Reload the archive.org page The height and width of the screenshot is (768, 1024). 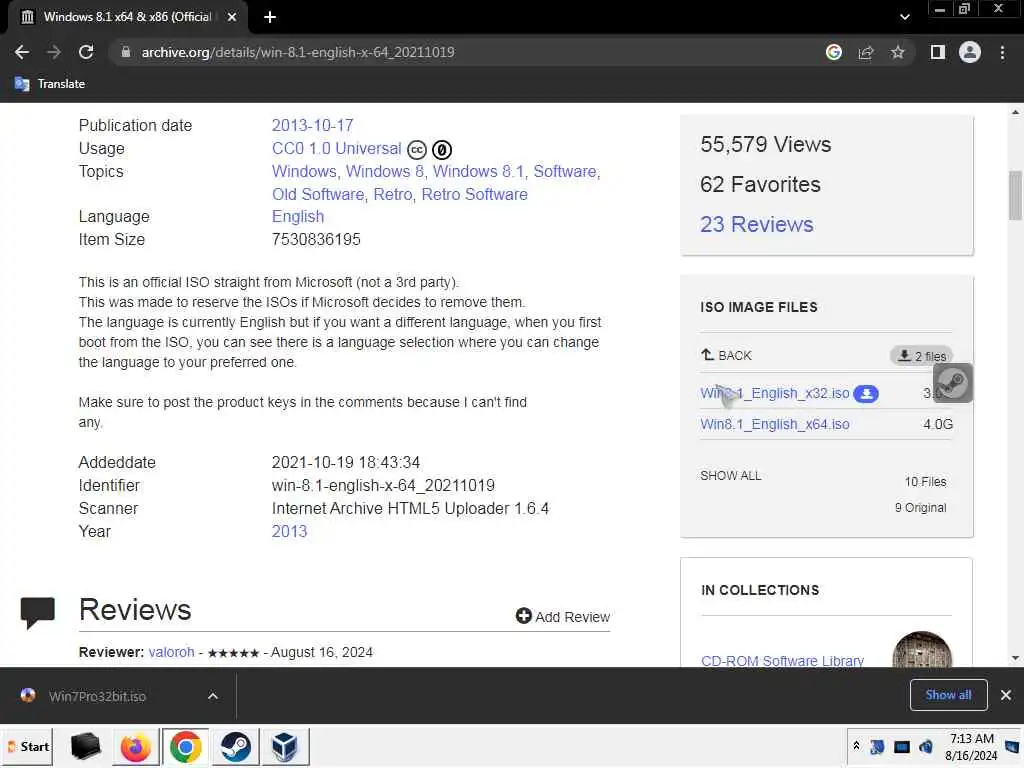86,52
